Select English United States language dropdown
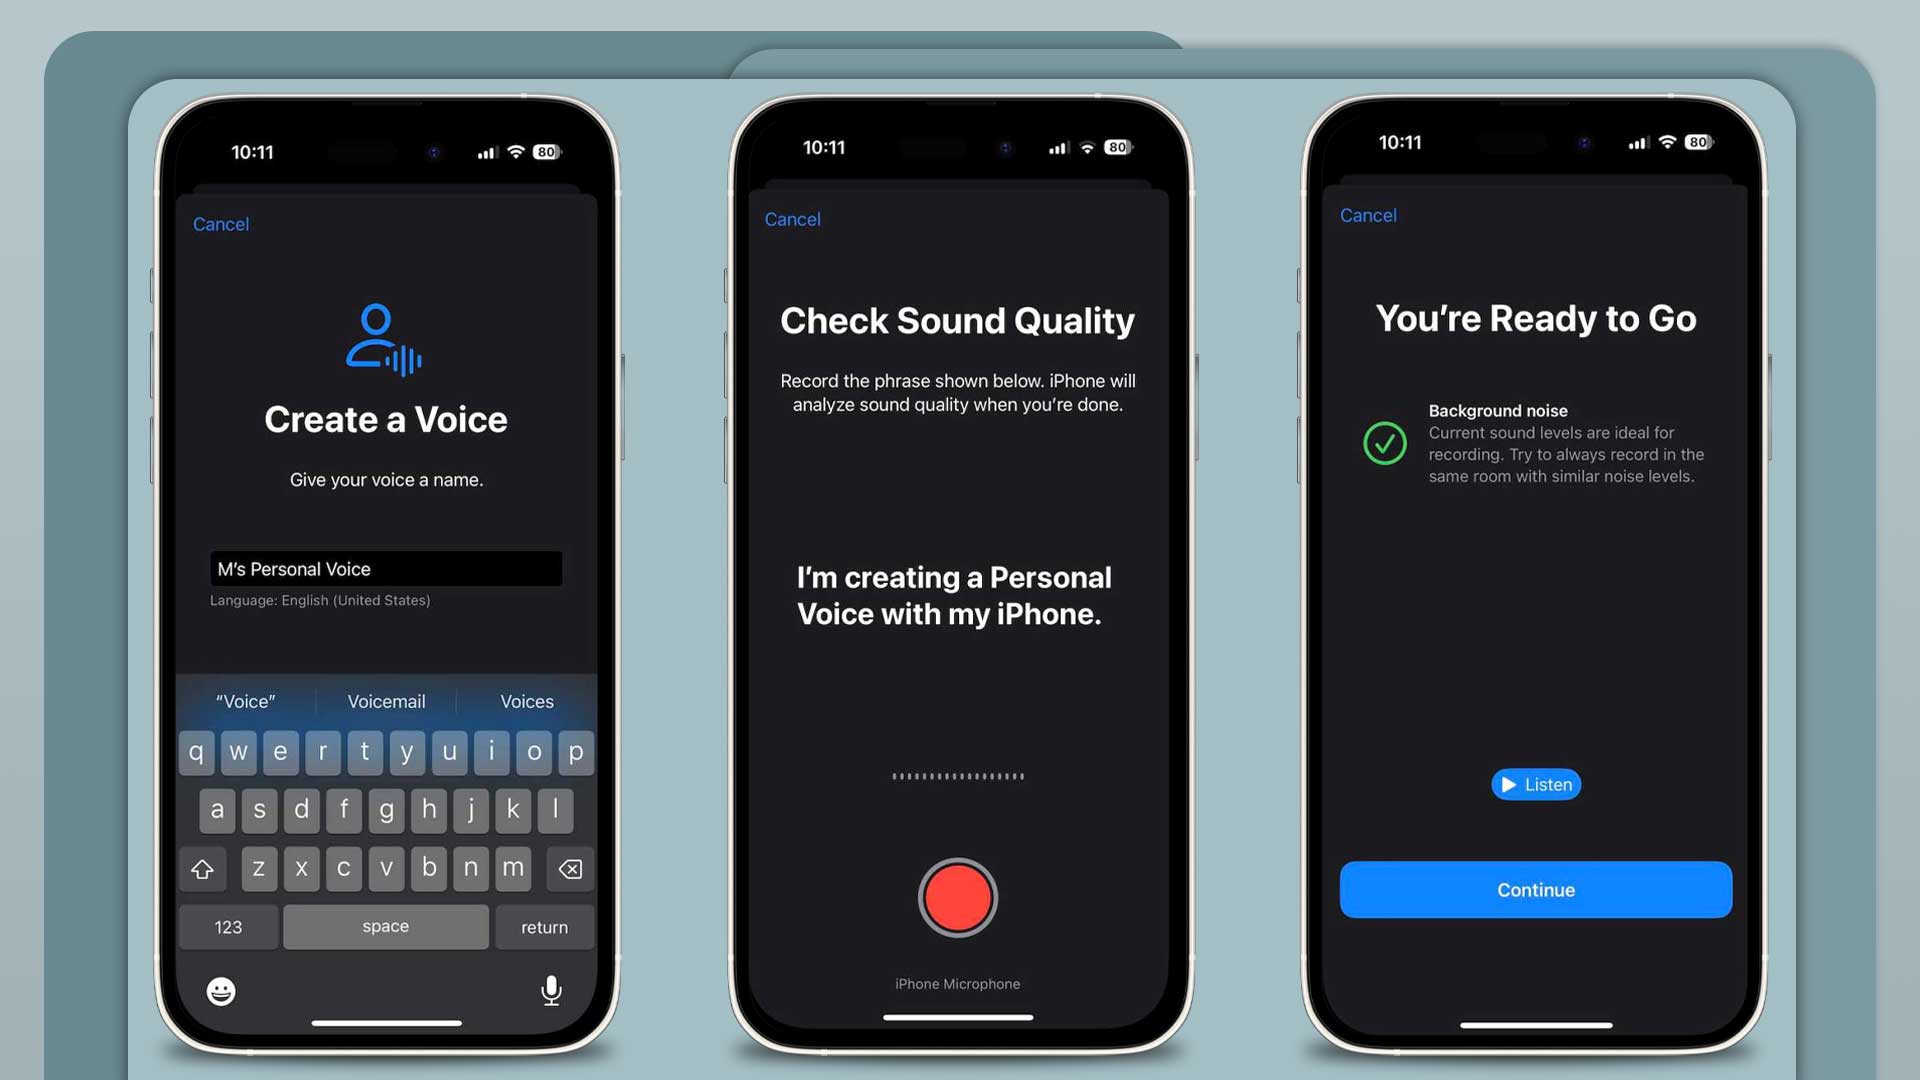1920x1080 pixels. pyautogui.click(x=320, y=600)
